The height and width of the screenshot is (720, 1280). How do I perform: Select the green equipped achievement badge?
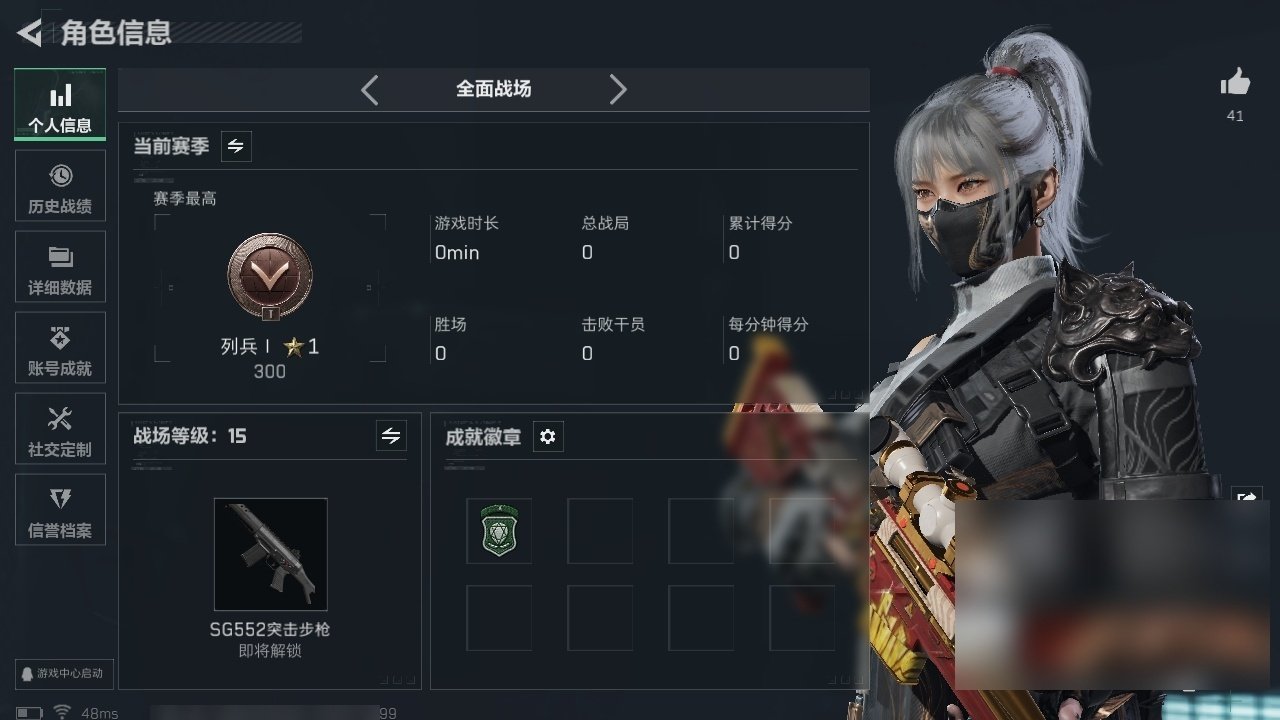(x=499, y=530)
